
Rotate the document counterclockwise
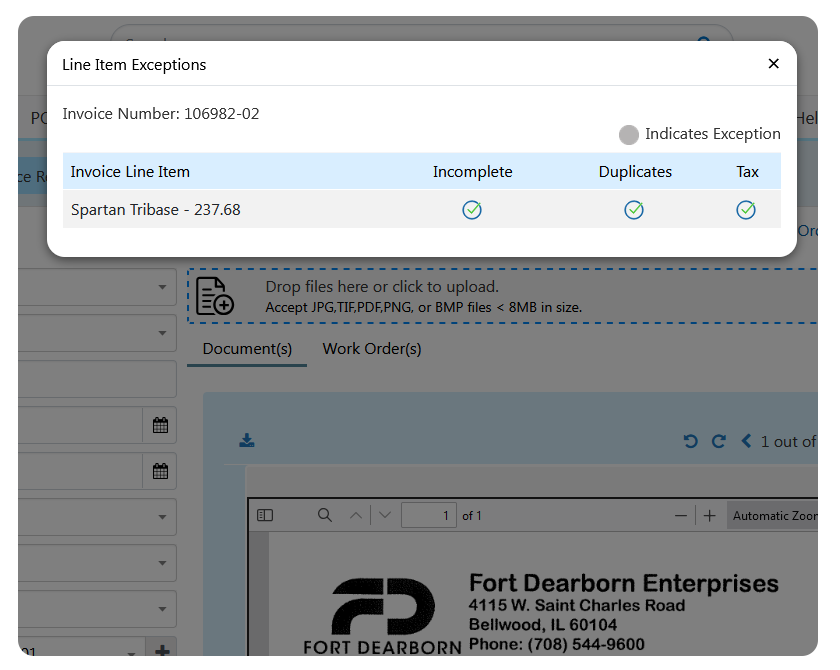[x=690, y=440]
